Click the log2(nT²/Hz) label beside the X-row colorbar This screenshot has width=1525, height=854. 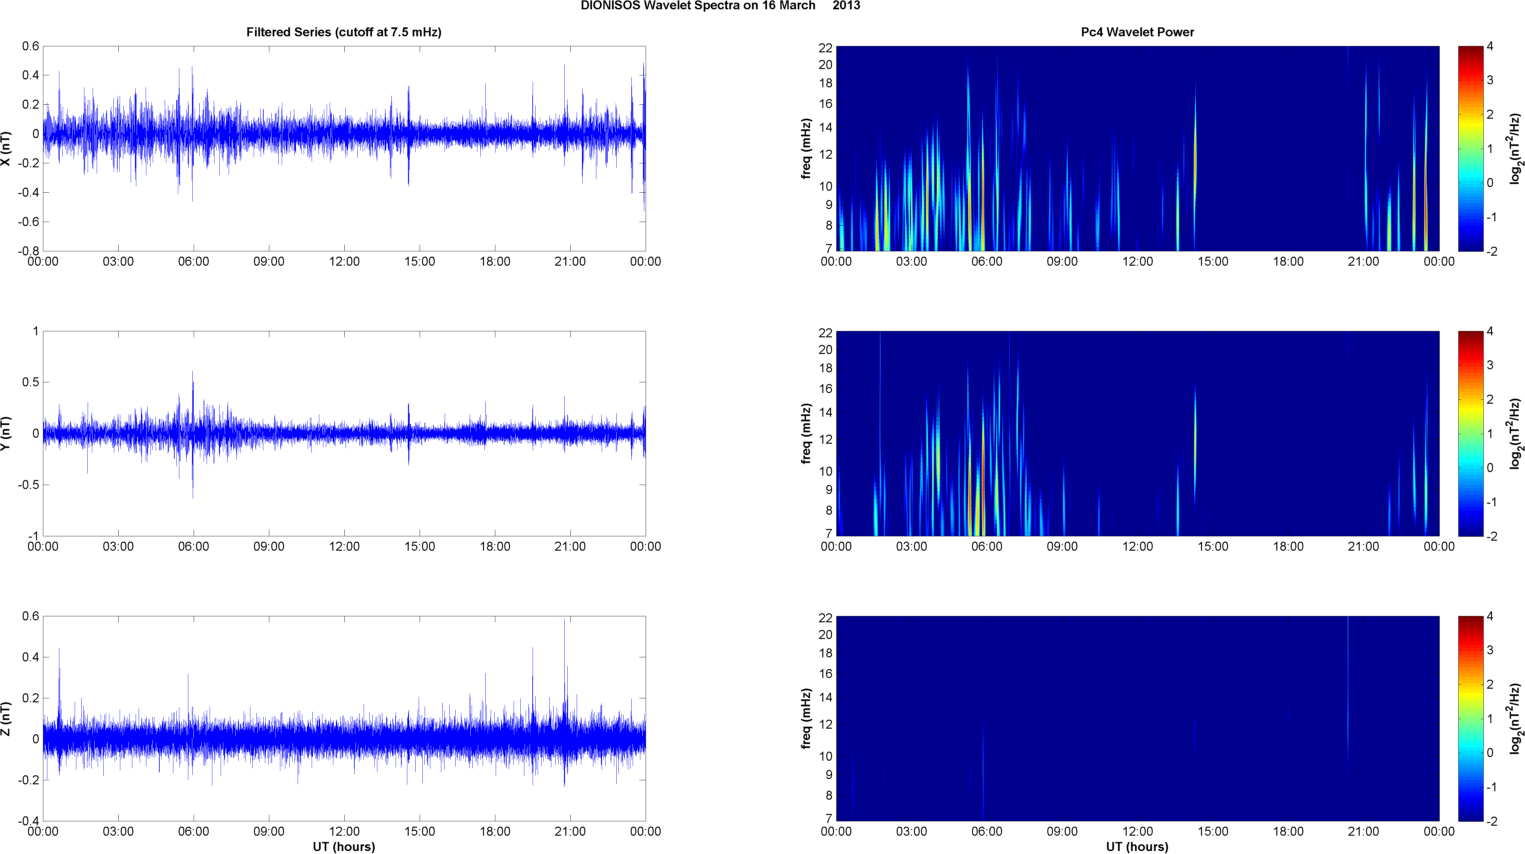1515,149
